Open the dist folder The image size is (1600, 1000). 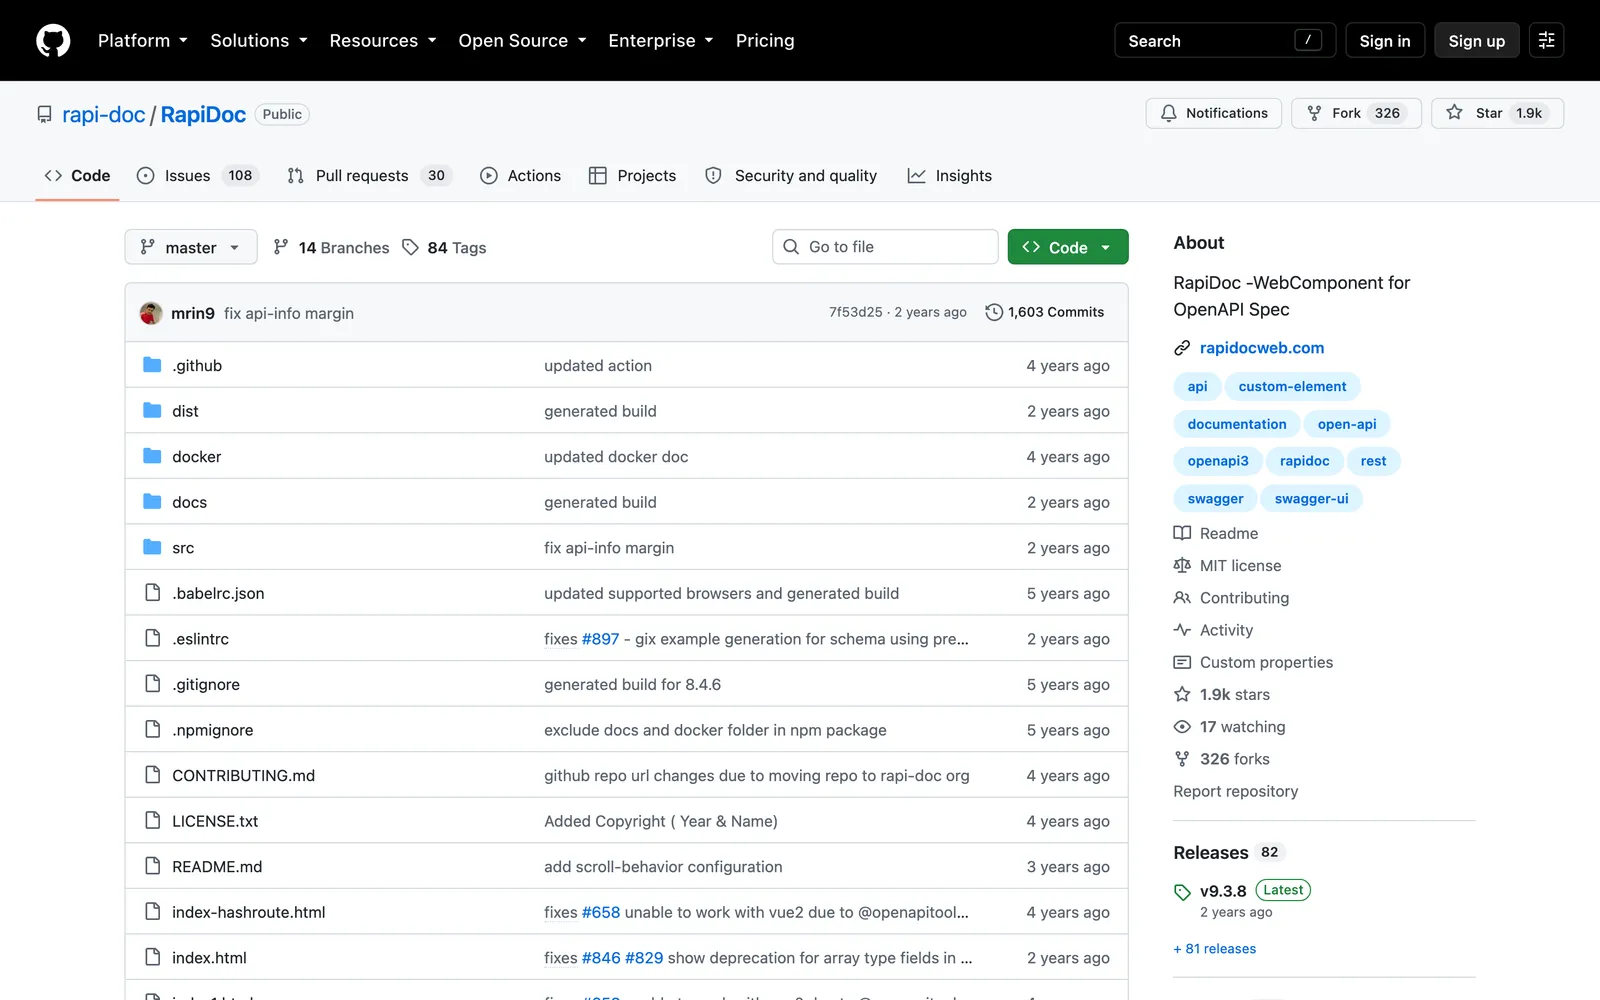tap(185, 411)
